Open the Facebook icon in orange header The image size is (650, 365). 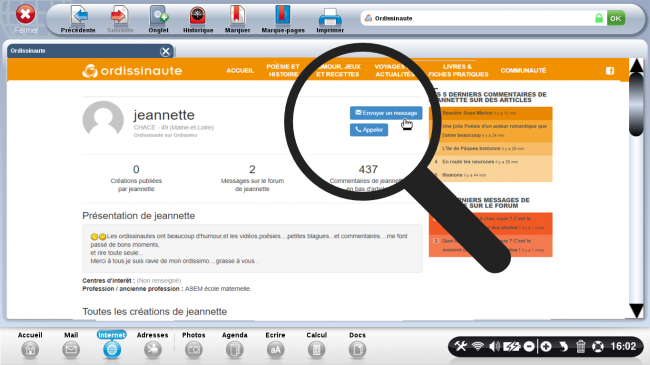pos(610,71)
